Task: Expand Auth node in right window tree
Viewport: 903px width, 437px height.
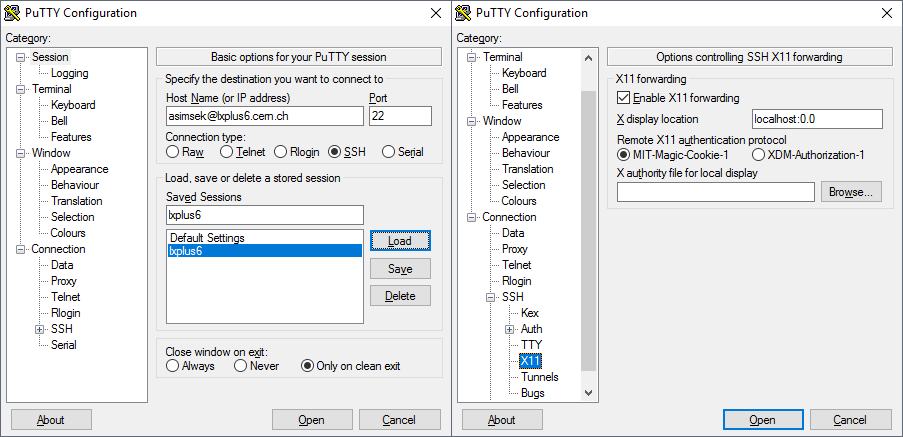Action: pos(510,329)
